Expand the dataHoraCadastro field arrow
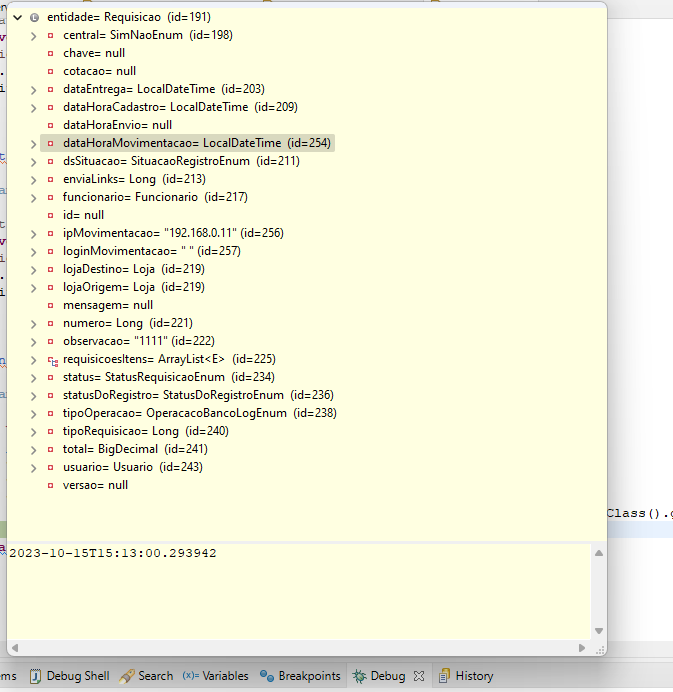The height and width of the screenshot is (692, 673). tap(34, 108)
